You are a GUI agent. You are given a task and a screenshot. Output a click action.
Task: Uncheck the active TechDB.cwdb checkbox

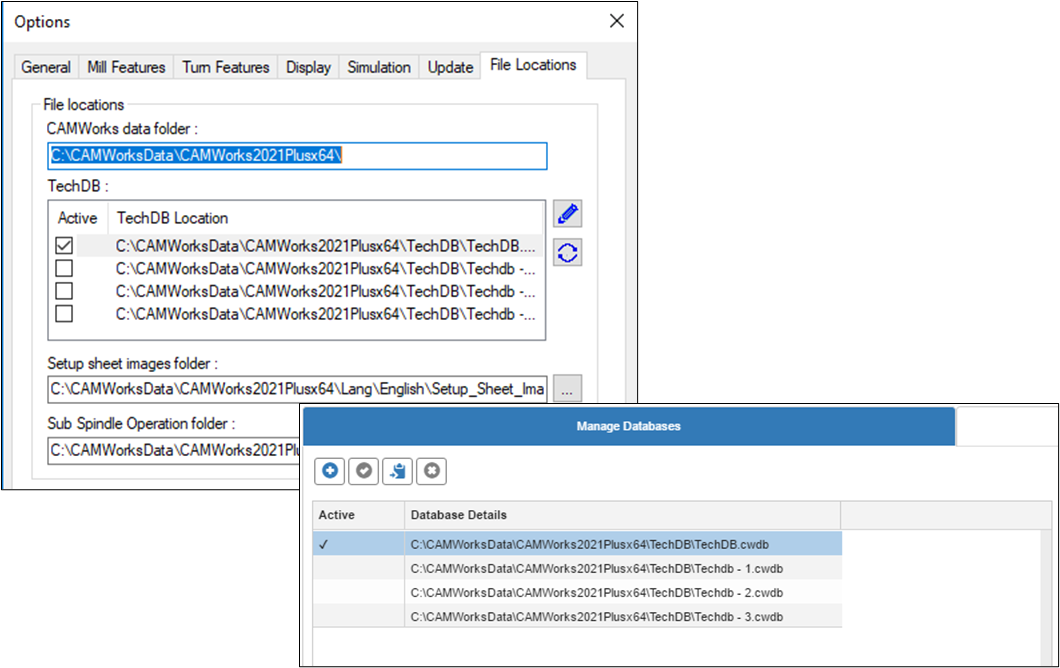(x=64, y=245)
